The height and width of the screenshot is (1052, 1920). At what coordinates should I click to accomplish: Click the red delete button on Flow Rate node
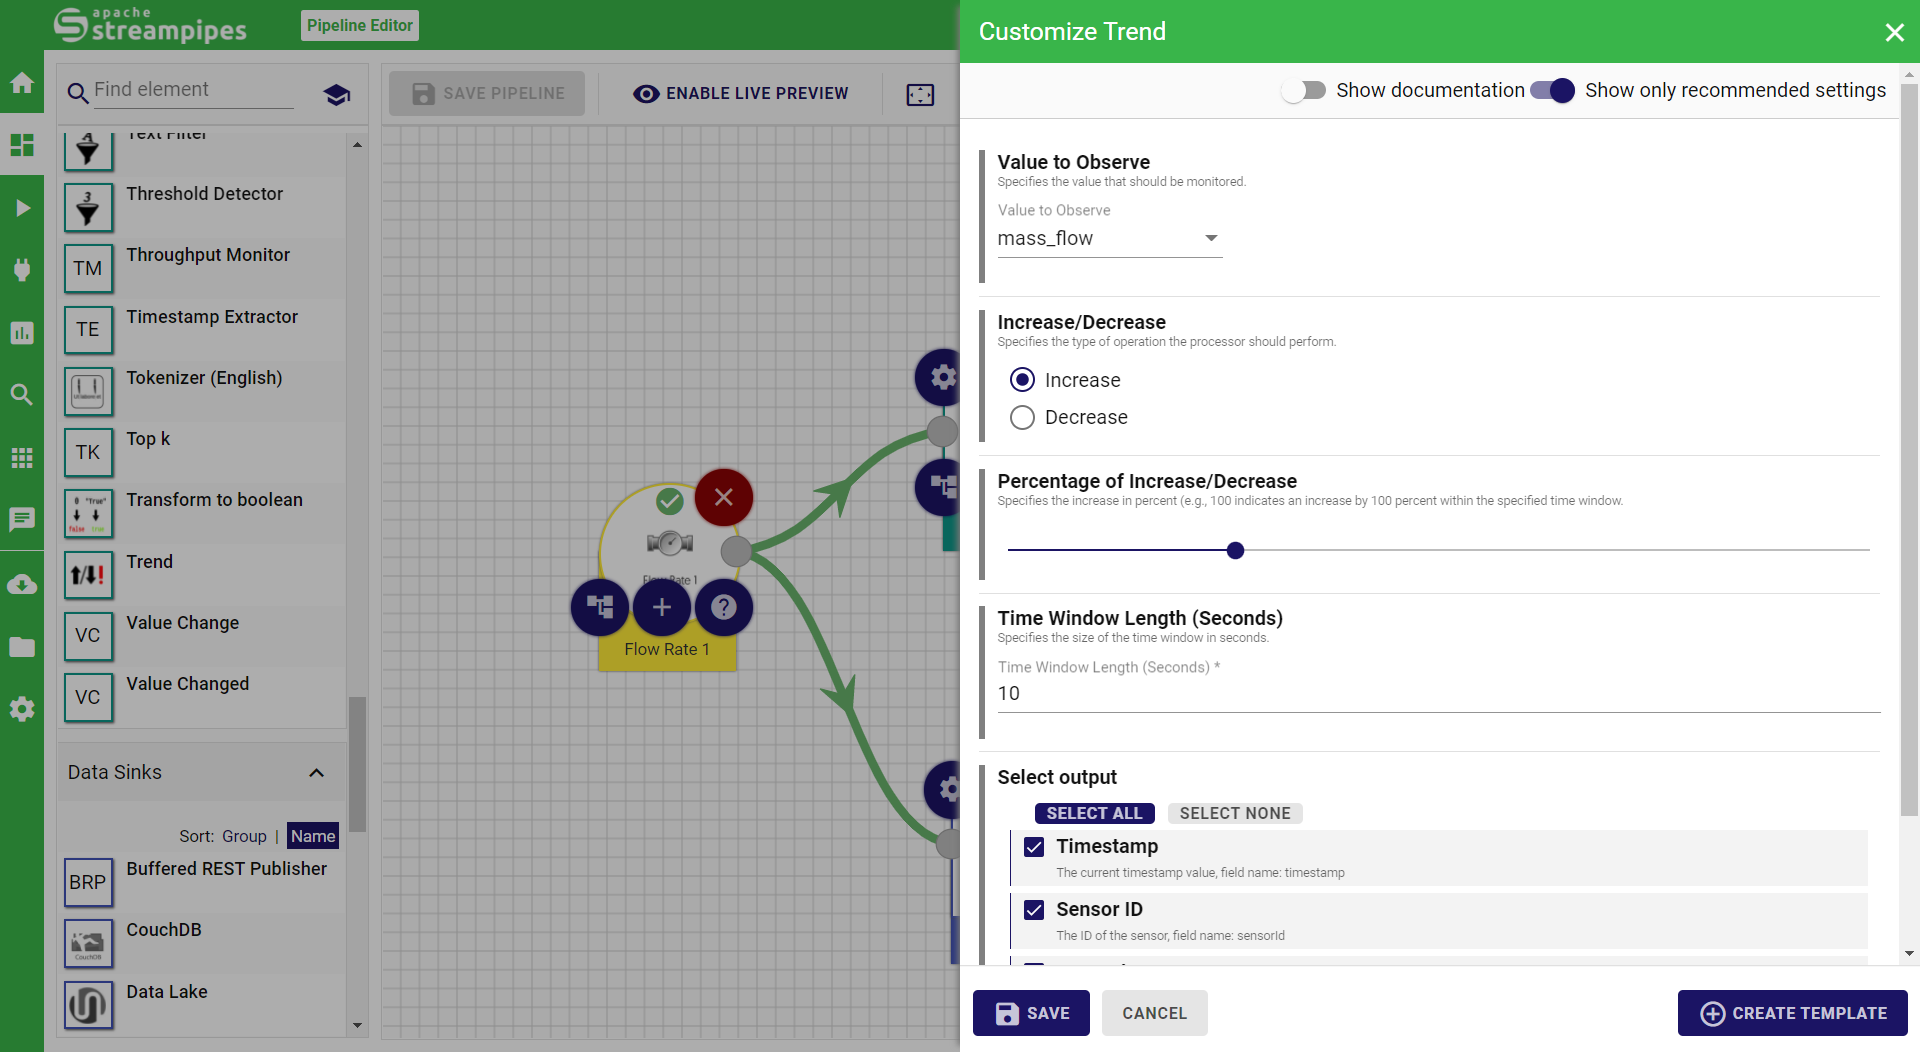[723, 497]
